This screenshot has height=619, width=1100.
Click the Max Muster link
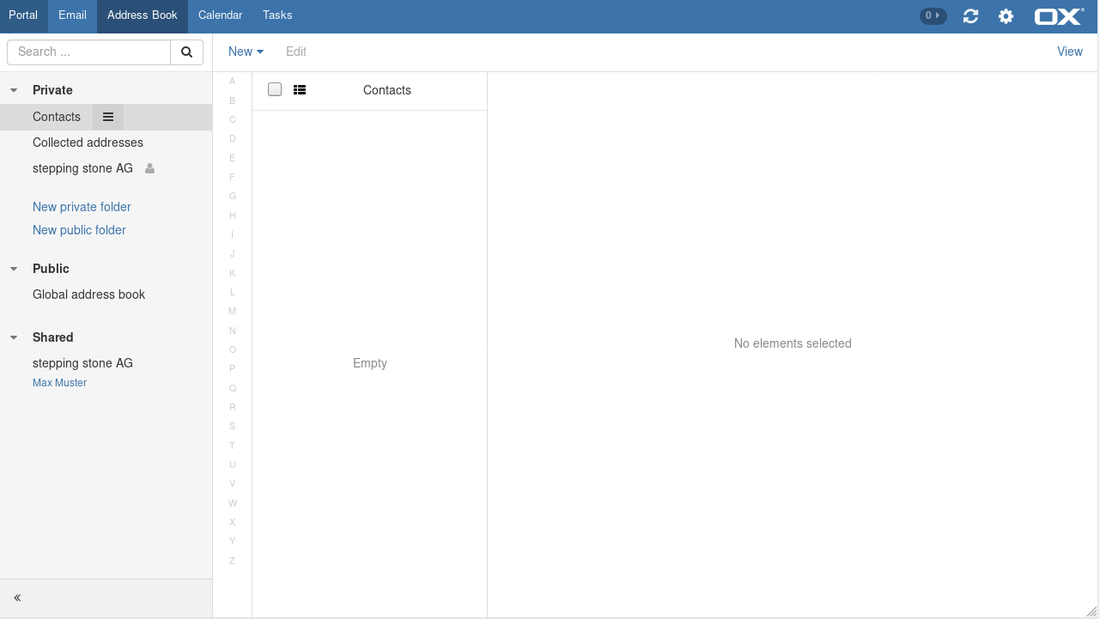[x=60, y=383]
